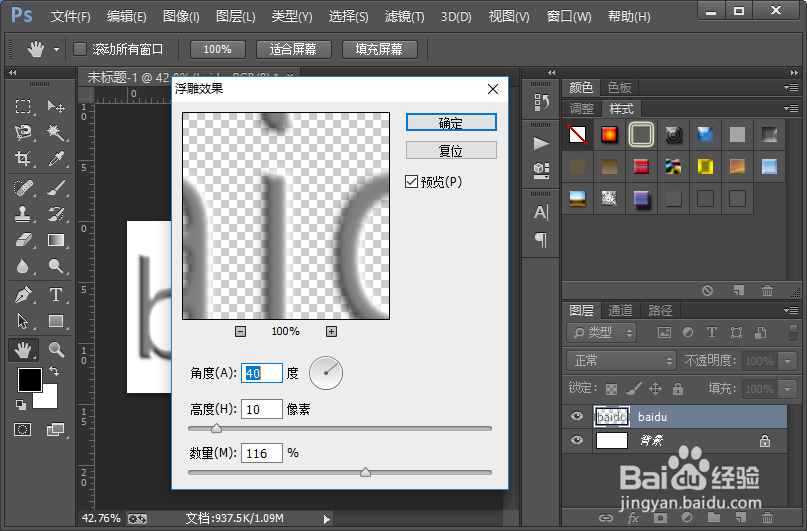Zoom out the emboss preview
Viewport: 807px width, 531px height.
(240, 331)
